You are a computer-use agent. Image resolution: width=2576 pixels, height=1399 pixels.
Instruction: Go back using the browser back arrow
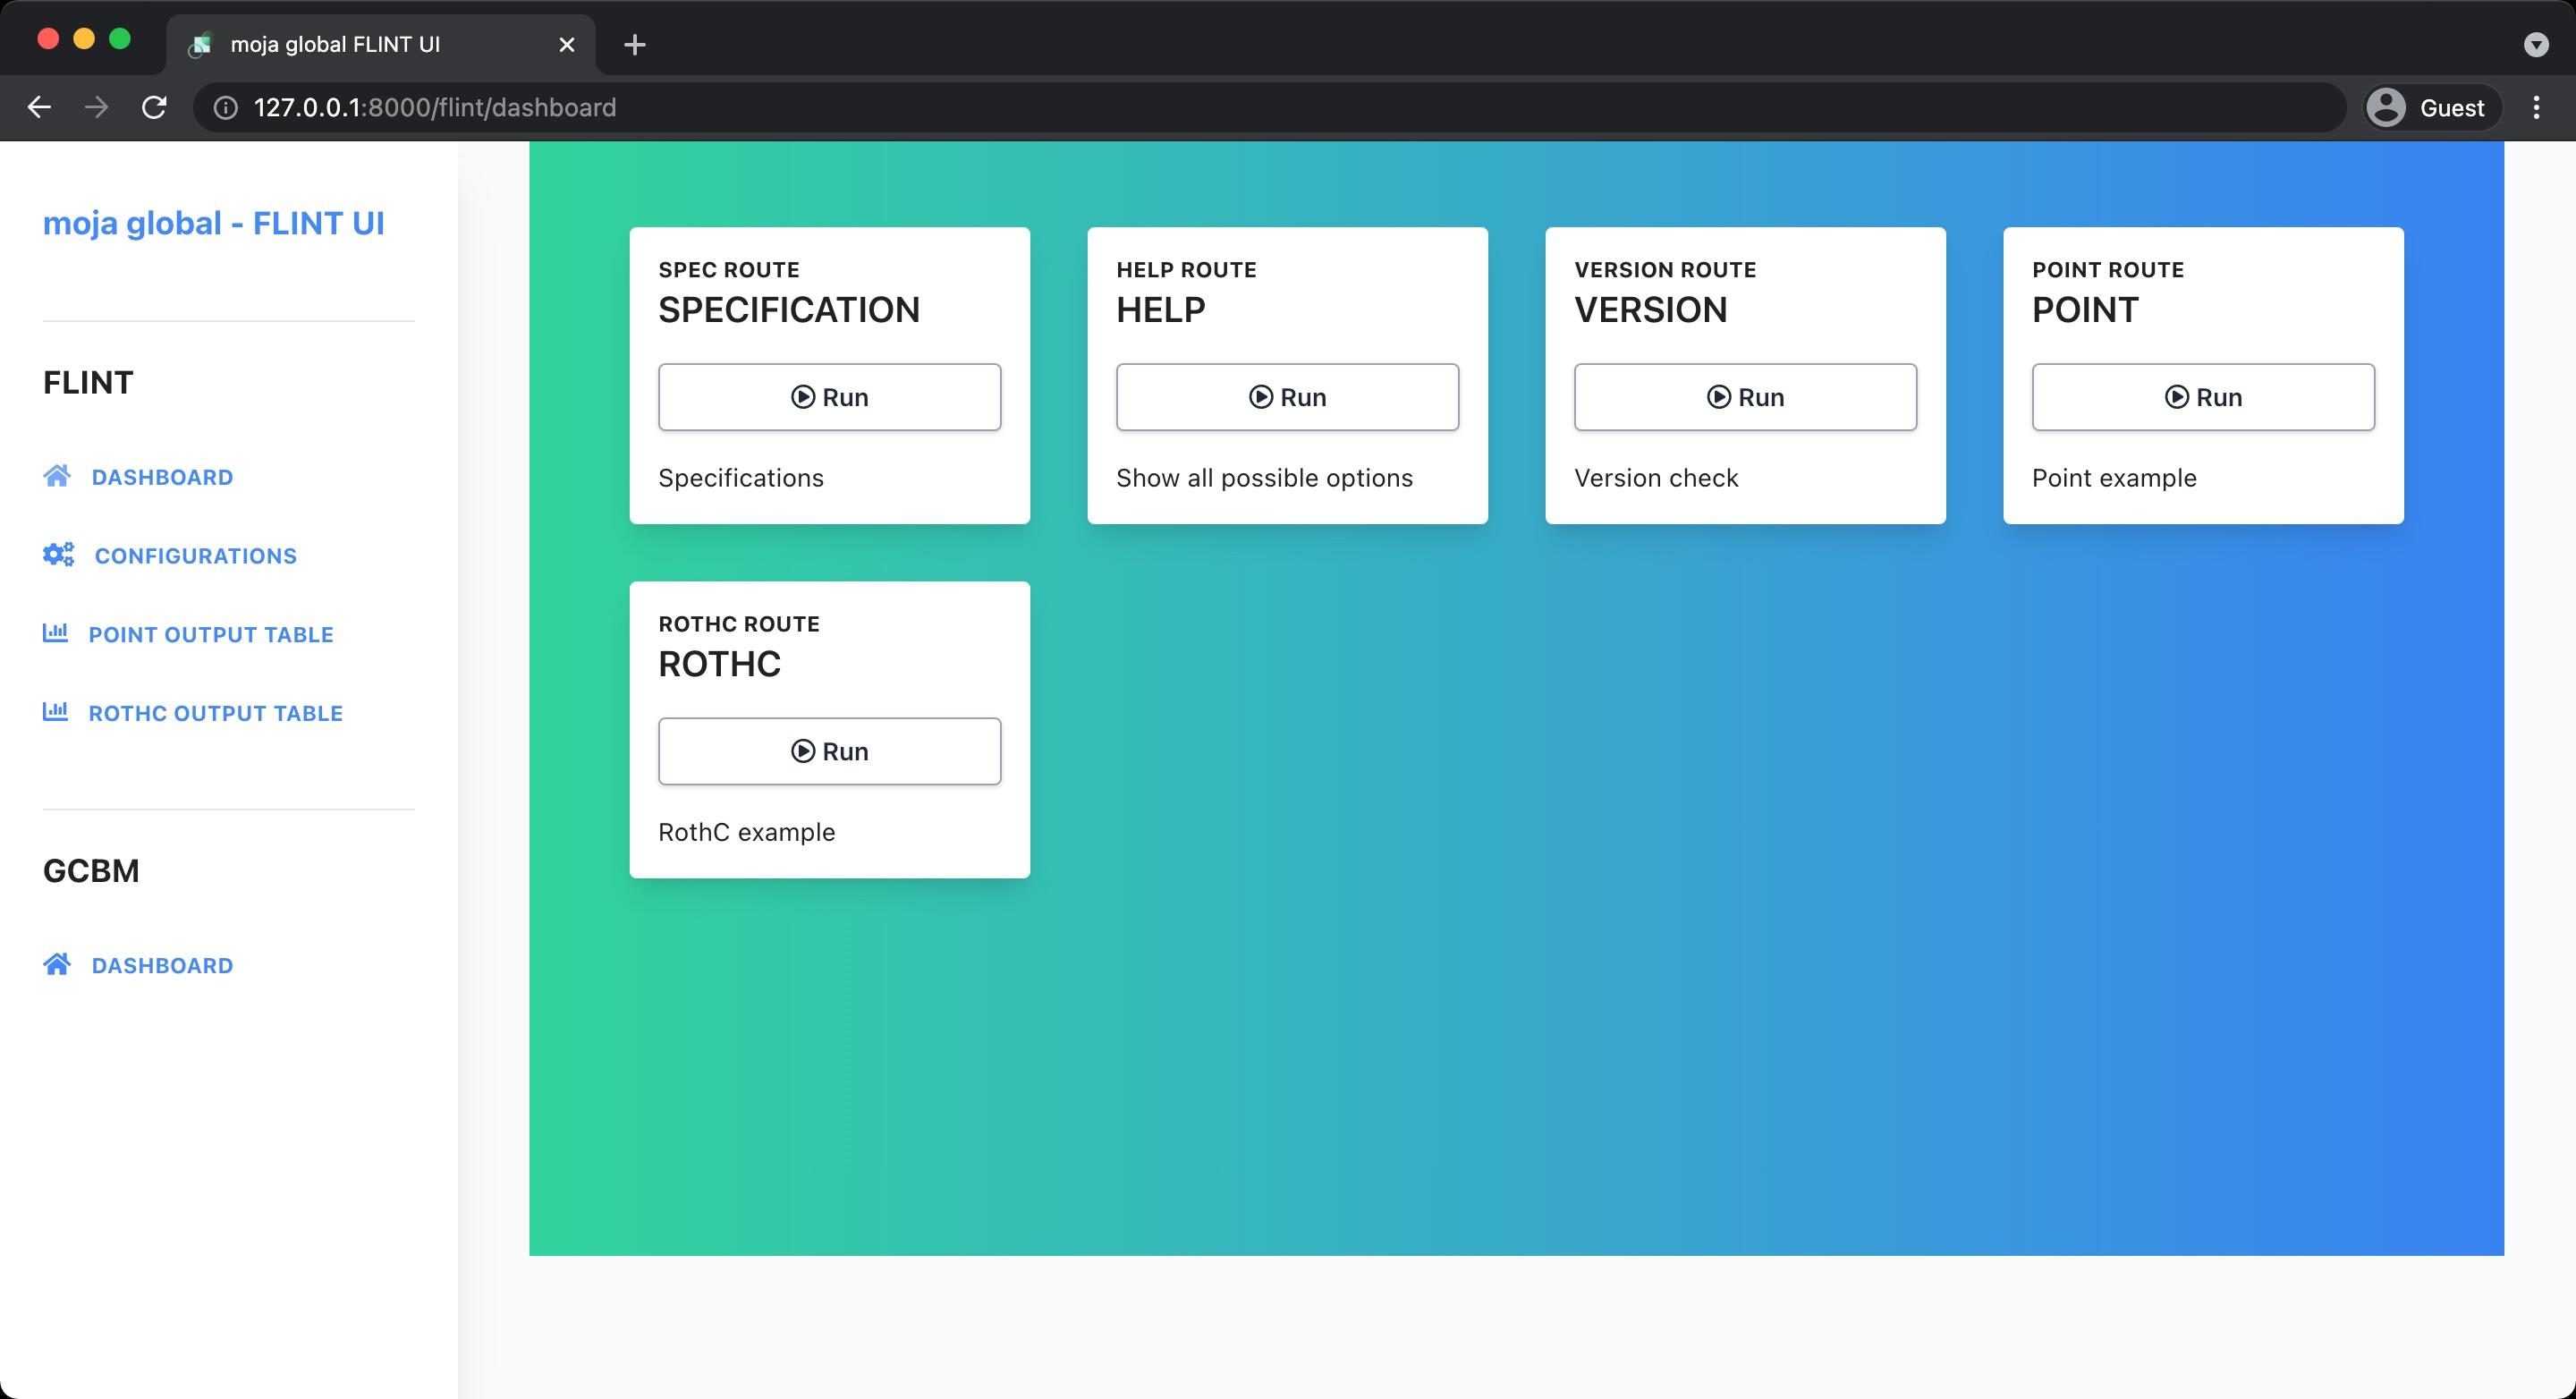[x=39, y=107]
